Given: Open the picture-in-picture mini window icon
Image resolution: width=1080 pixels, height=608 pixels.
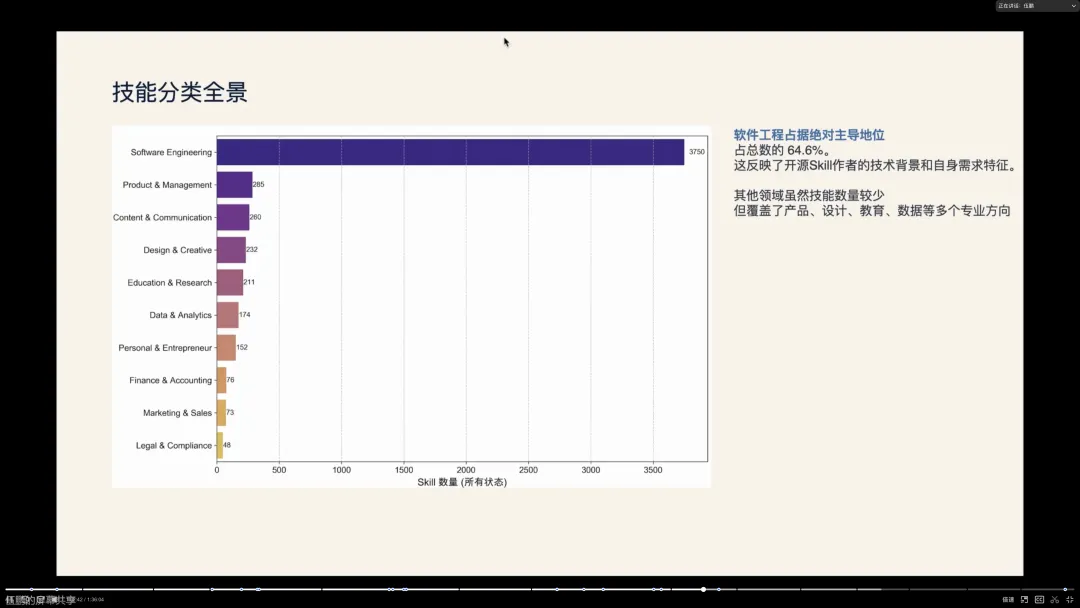Looking at the screenshot, I should [1024, 599].
